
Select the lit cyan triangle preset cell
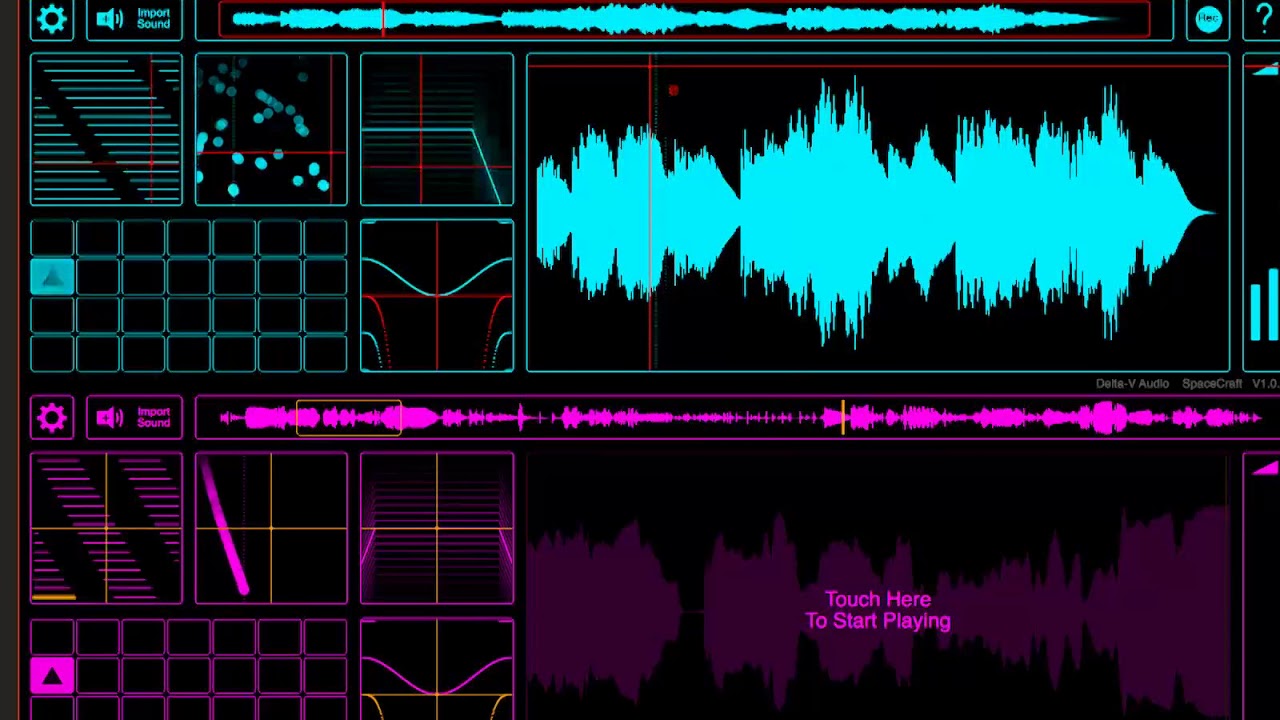[52, 277]
